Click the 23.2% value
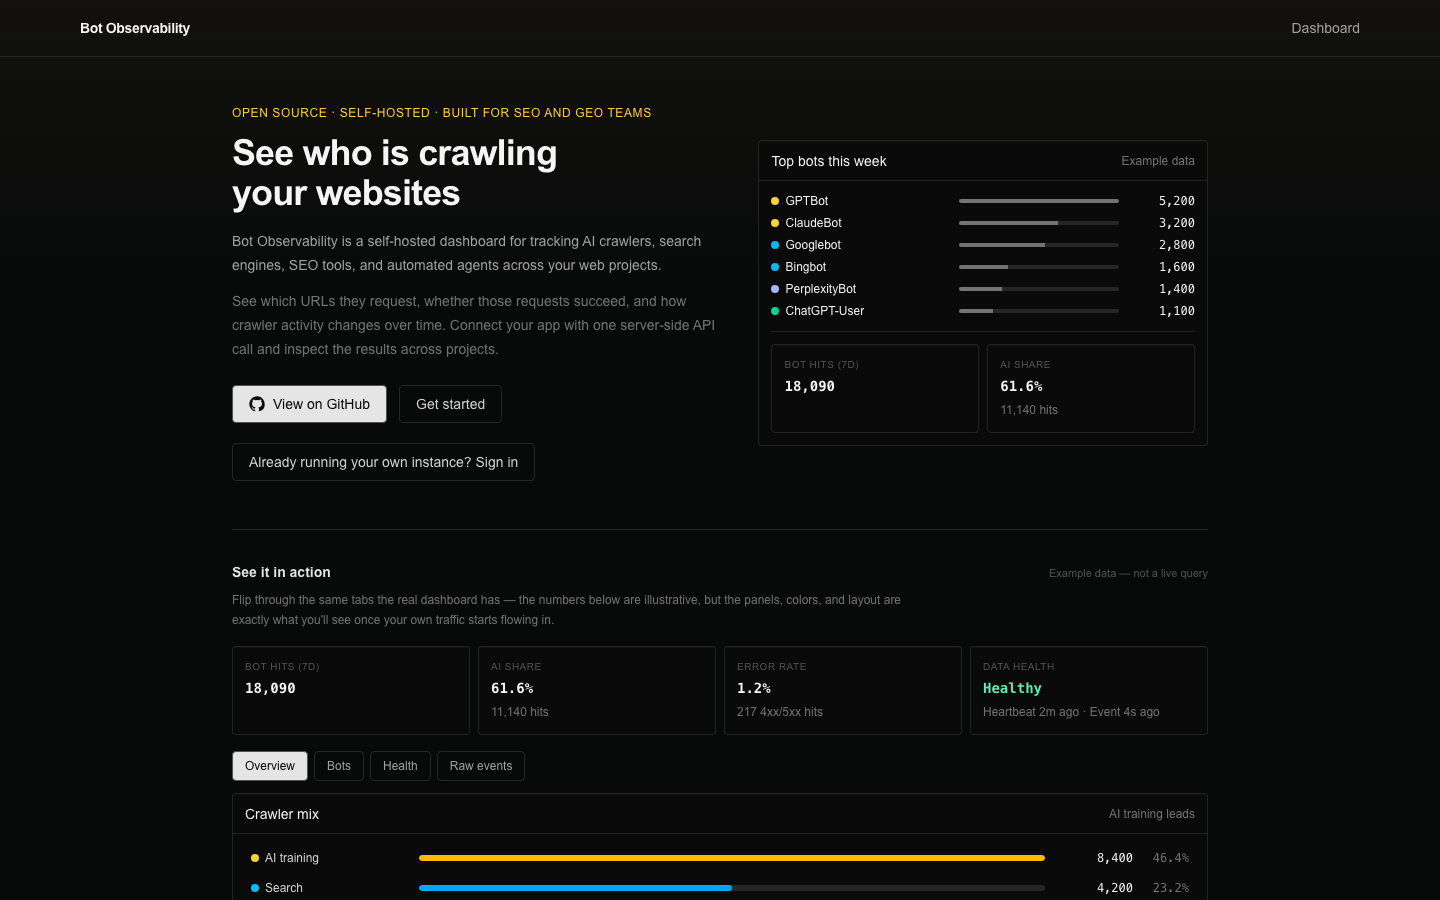 coord(1171,888)
